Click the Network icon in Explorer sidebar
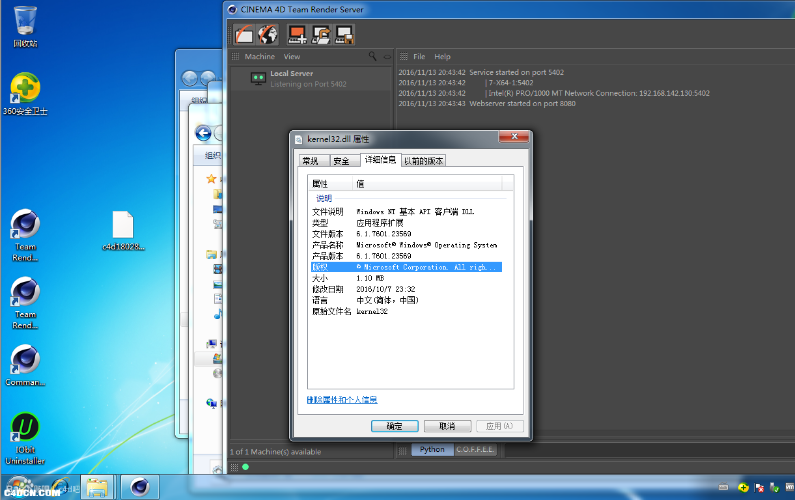The image size is (795, 500). (x=212, y=403)
